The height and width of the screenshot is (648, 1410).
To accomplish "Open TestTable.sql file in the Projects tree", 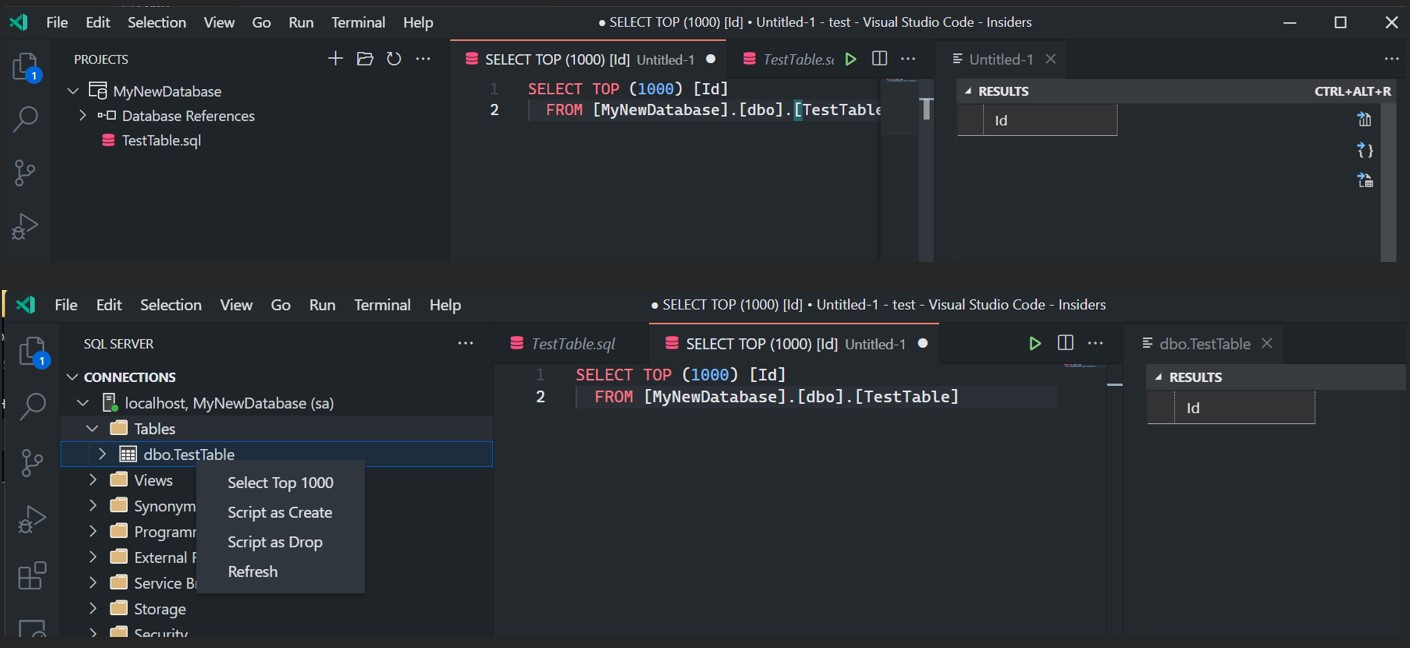I will tap(161, 140).
